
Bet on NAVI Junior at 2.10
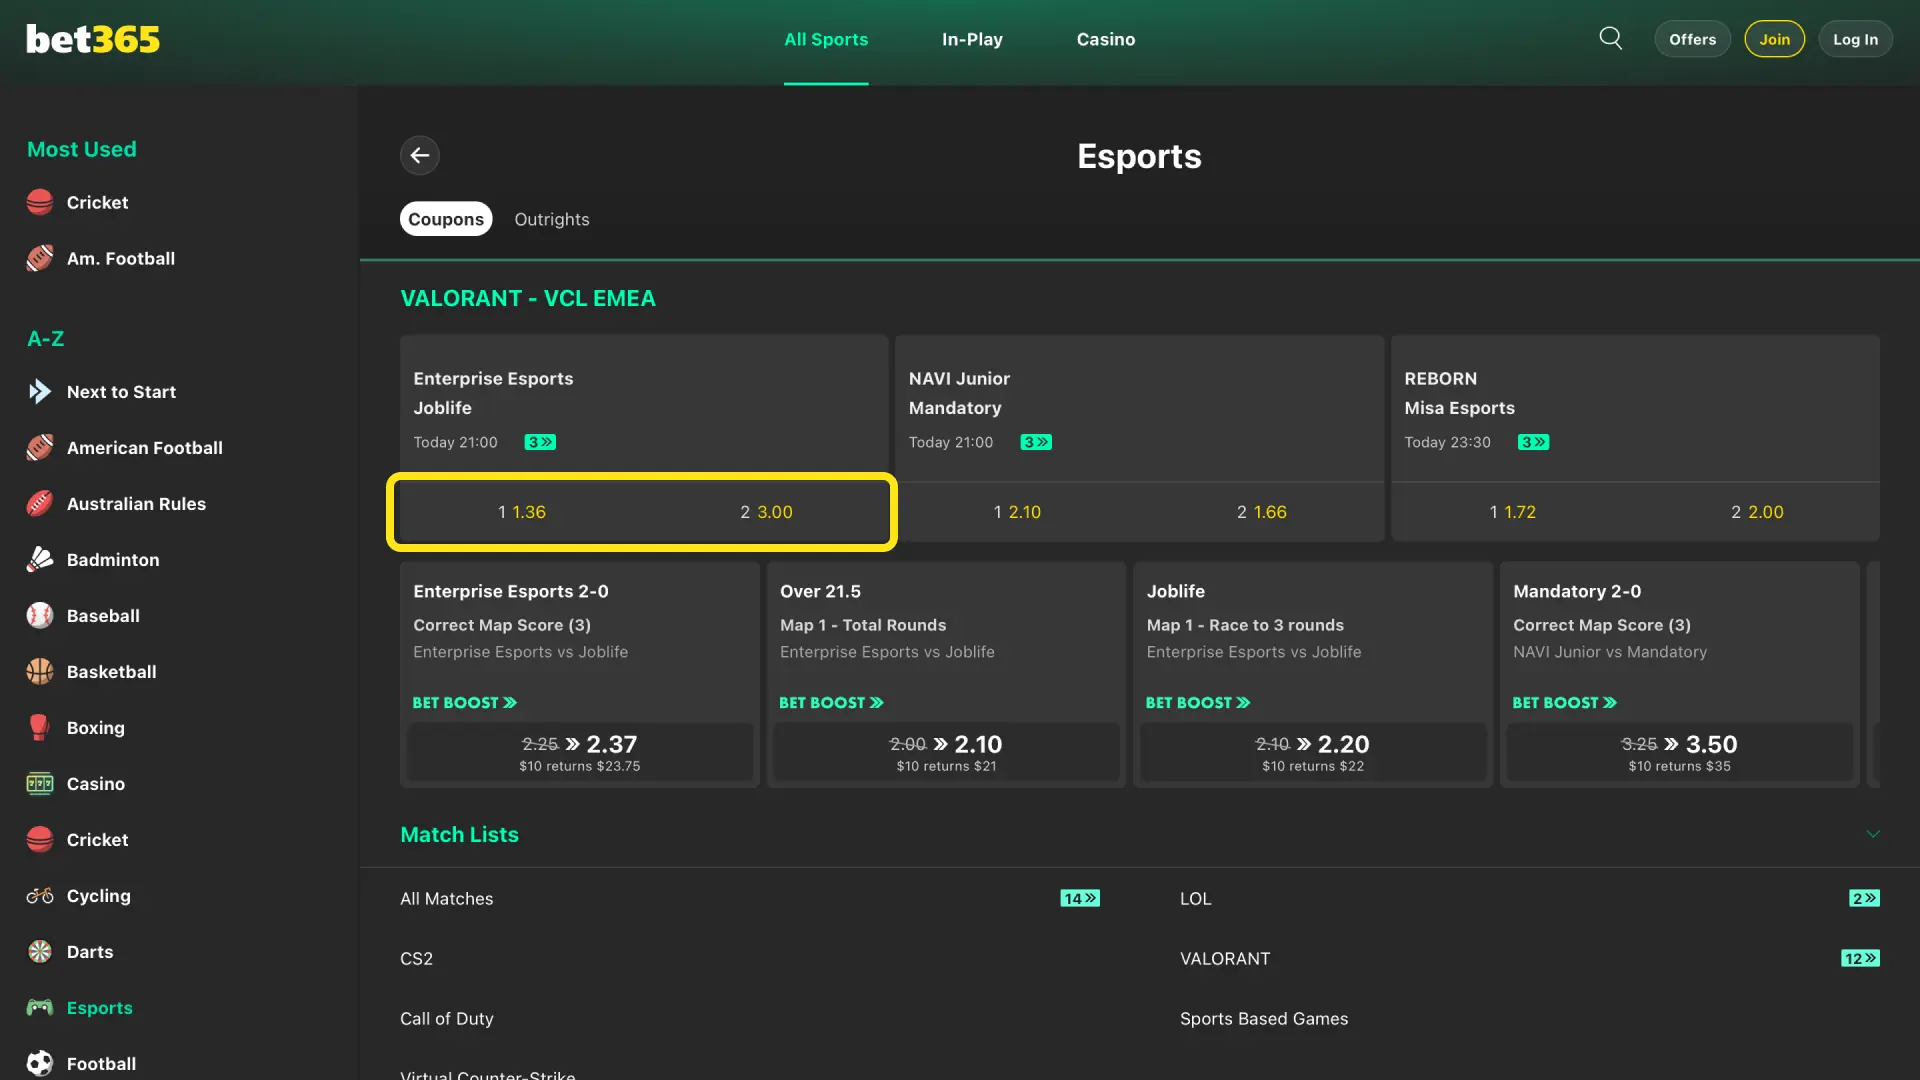coord(1017,512)
